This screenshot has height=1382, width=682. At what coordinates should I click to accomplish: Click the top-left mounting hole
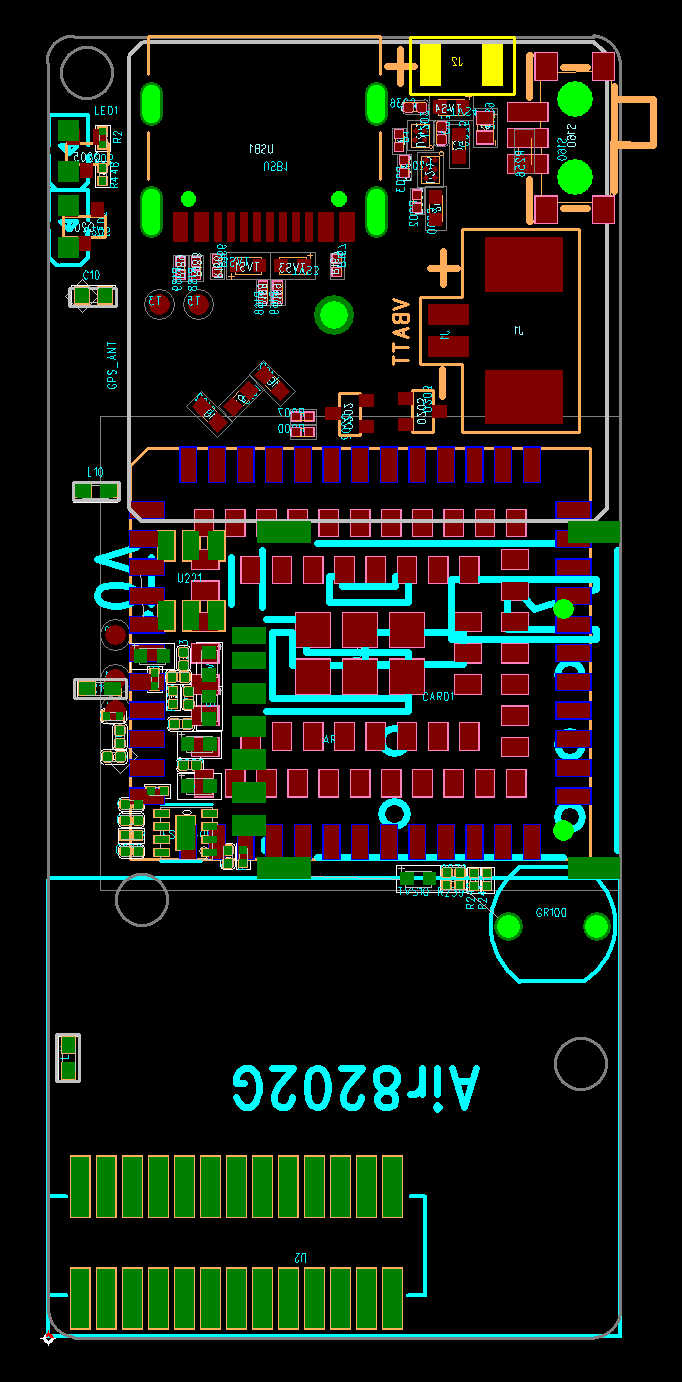(x=87, y=71)
